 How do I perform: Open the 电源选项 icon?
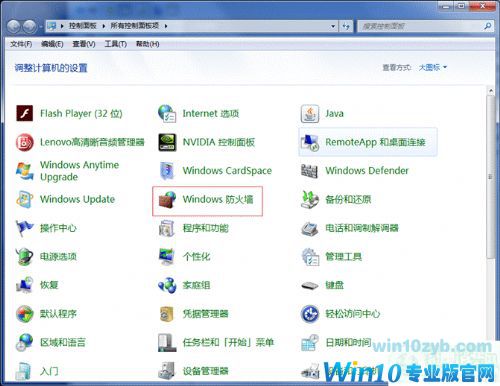pos(25,257)
